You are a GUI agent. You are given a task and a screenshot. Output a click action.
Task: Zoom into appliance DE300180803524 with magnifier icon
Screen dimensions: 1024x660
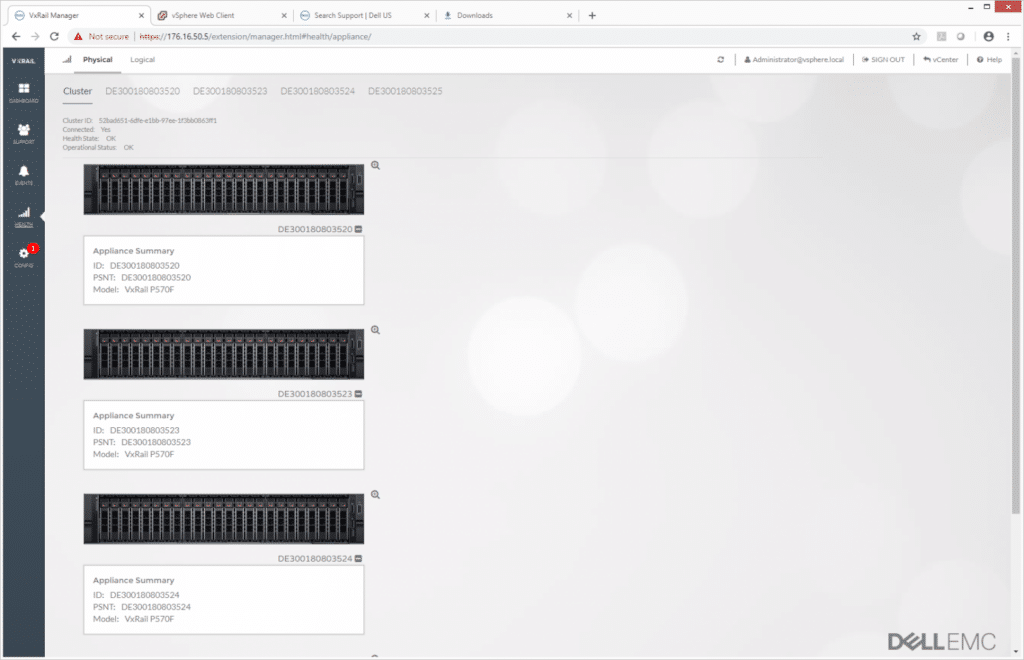coord(376,494)
